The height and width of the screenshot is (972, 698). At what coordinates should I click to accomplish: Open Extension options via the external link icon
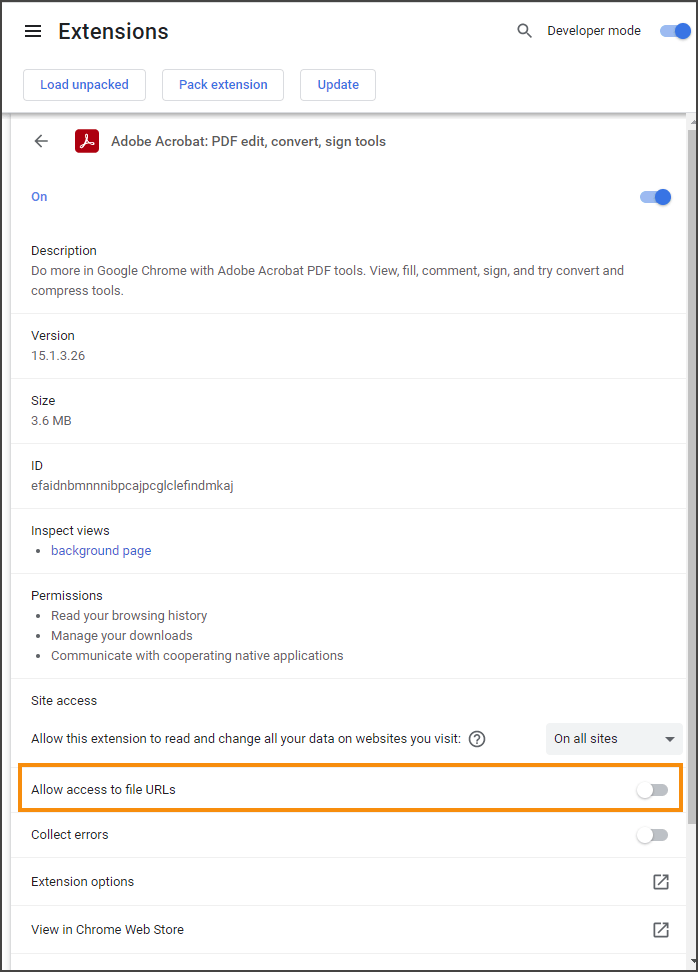click(x=661, y=882)
